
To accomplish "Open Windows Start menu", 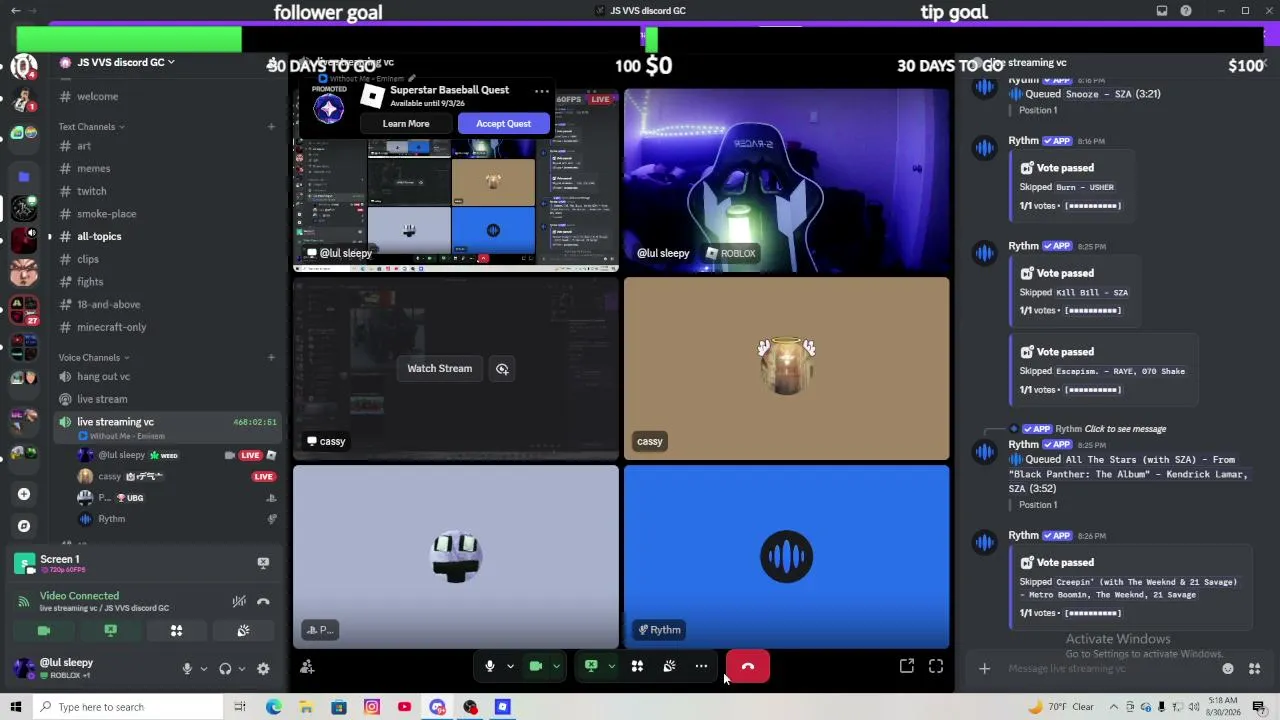I will coord(15,707).
